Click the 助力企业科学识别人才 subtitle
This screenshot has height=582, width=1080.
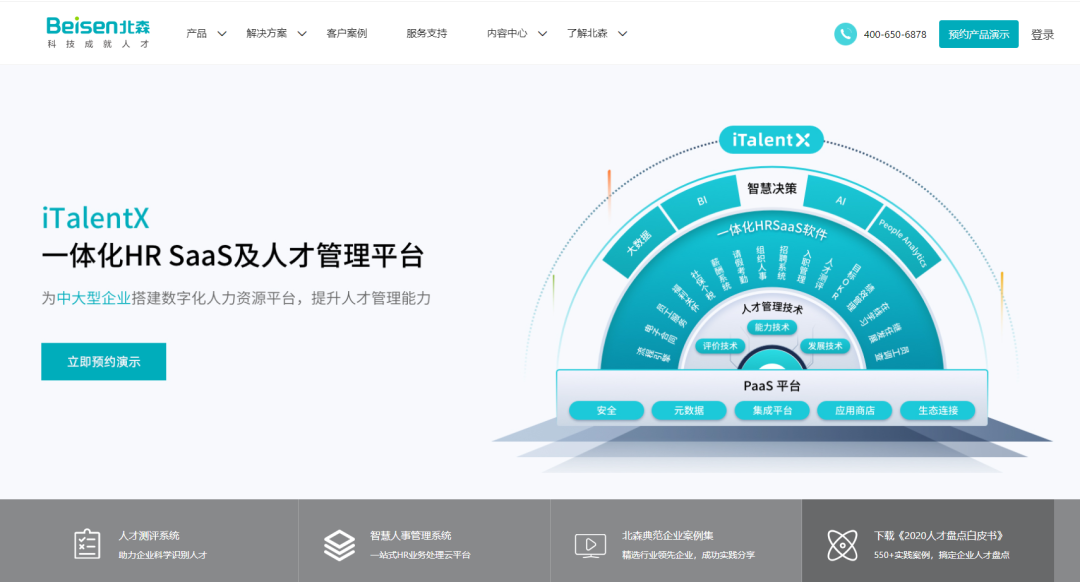pyautogui.click(x=163, y=555)
